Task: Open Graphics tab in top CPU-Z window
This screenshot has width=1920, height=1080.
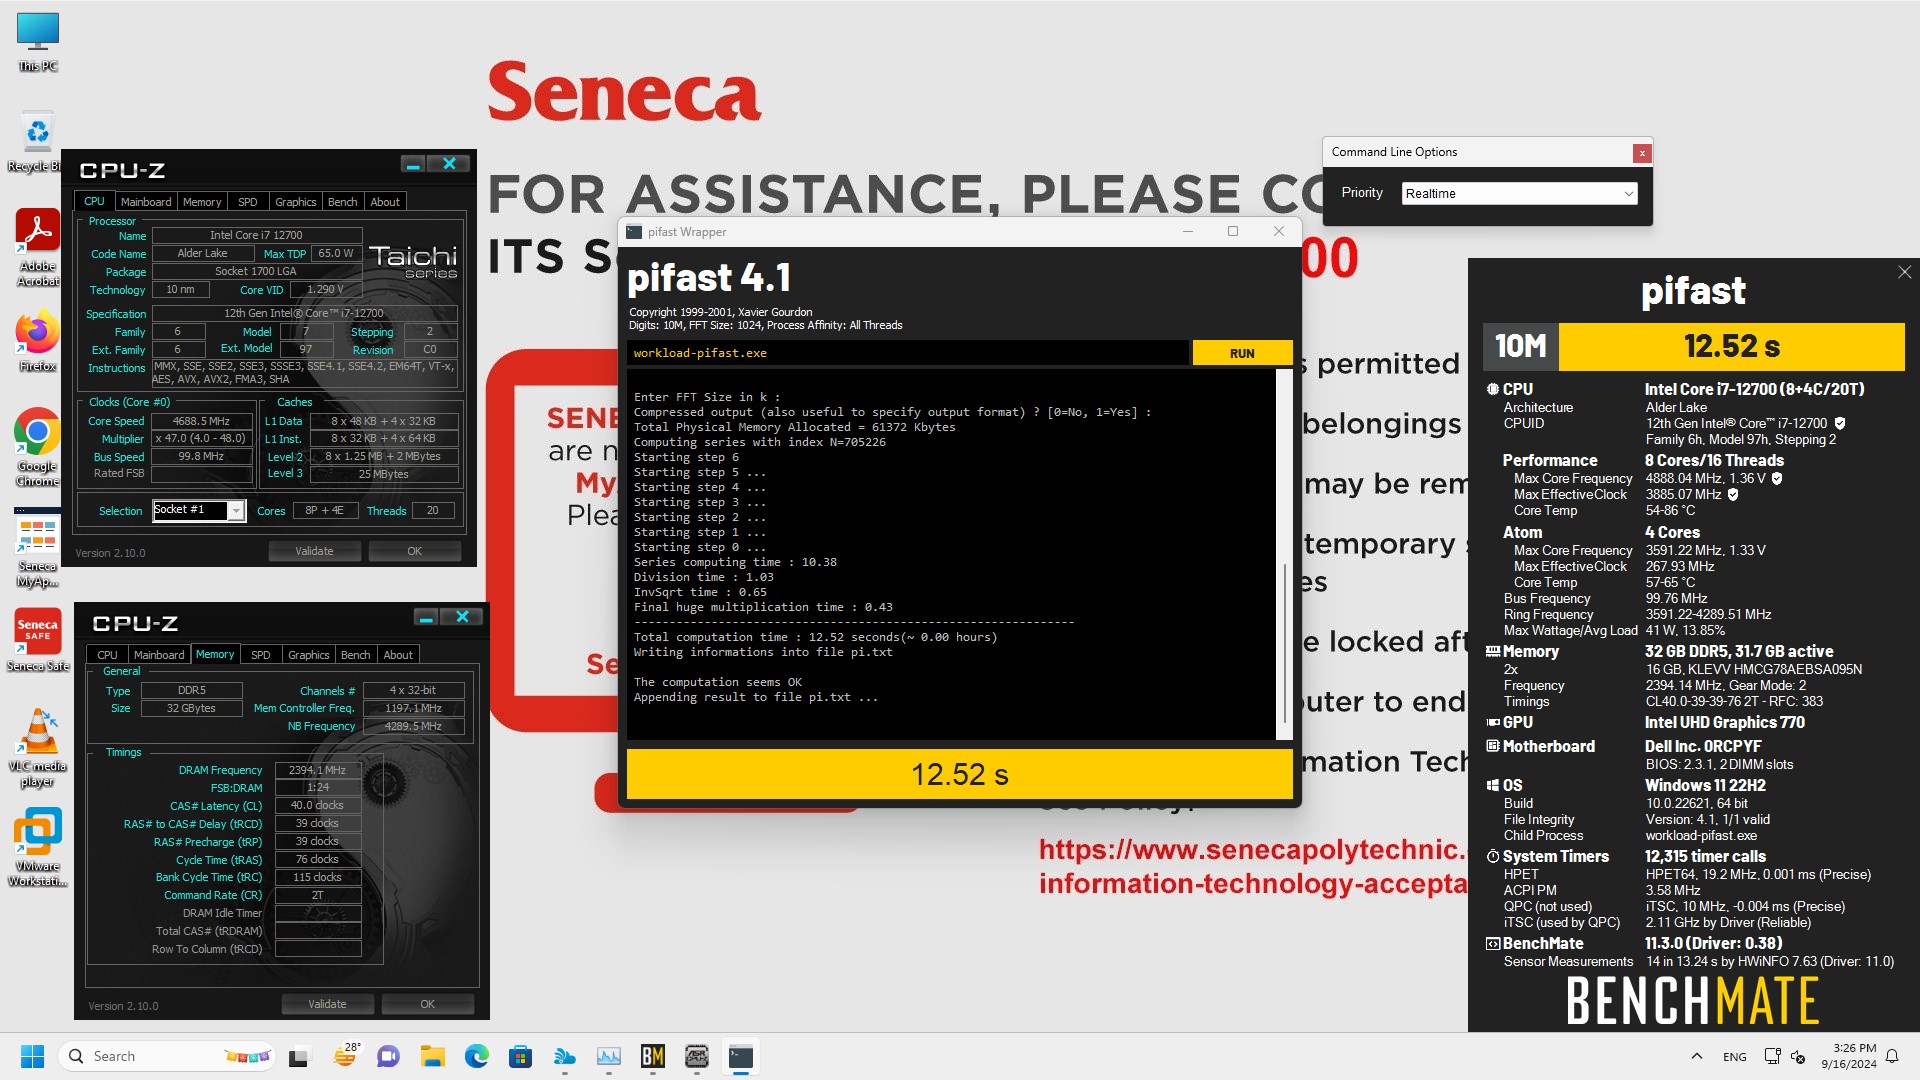Action: click(296, 202)
